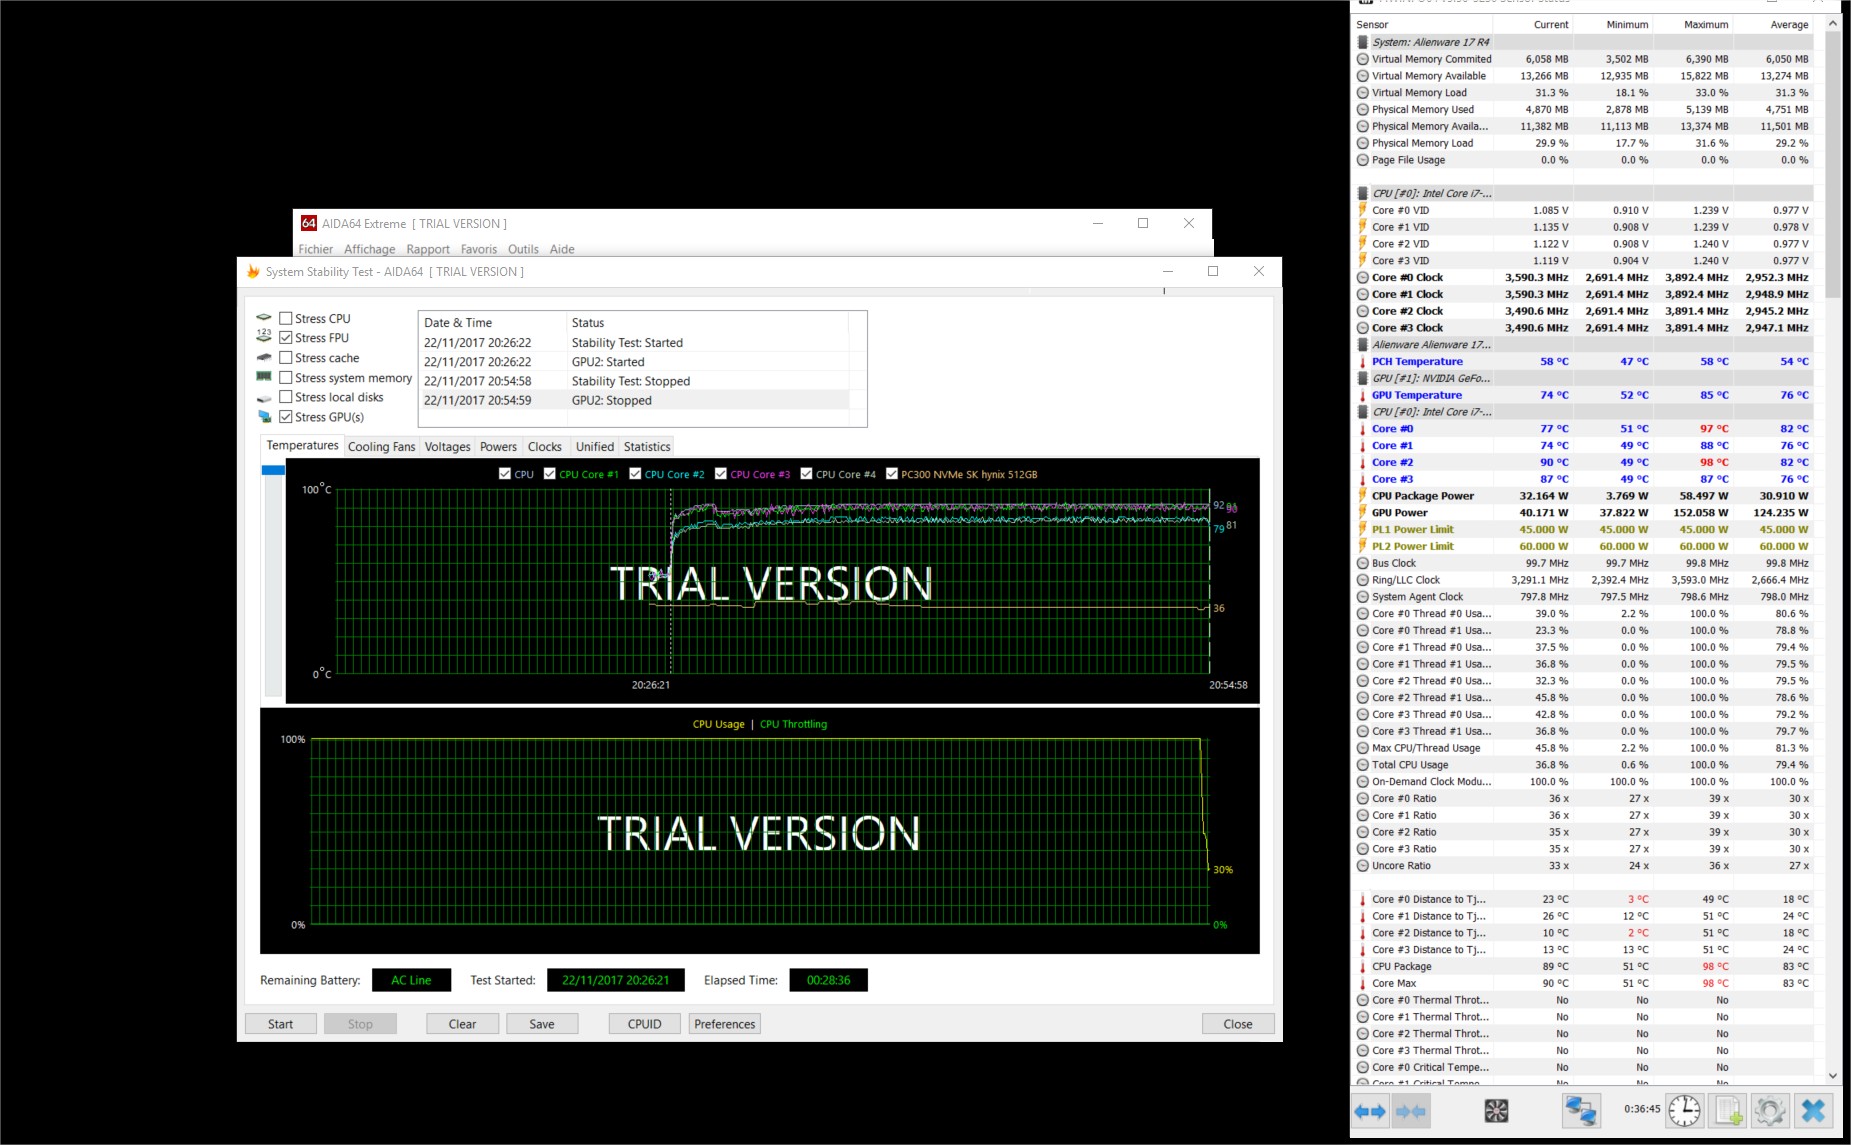Switch to the Voltages tab
The height and width of the screenshot is (1145, 1851).
[x=447, y=447]
